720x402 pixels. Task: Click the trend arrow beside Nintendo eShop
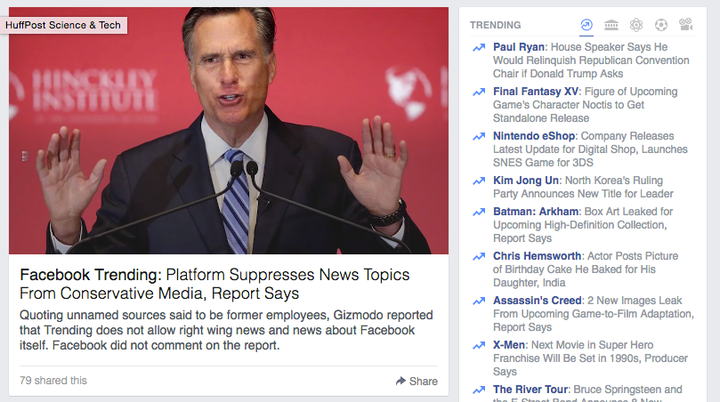[479, 136]
